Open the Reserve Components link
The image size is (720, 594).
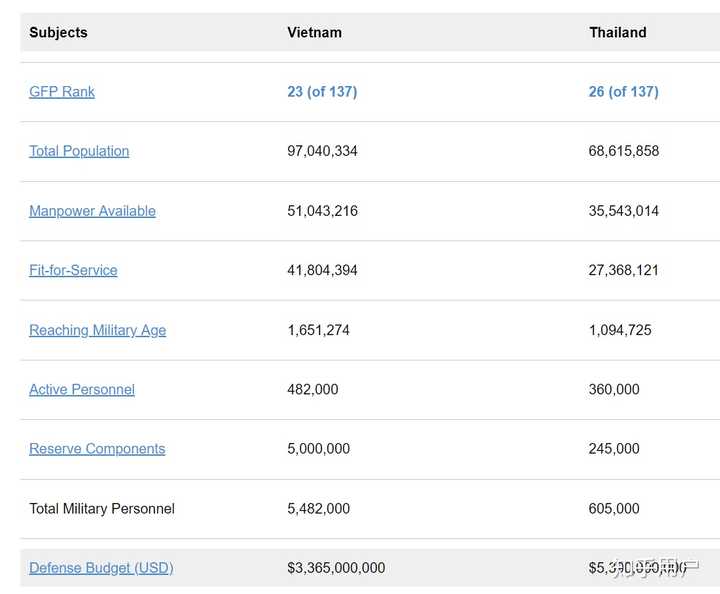click(x=97, y=449)
